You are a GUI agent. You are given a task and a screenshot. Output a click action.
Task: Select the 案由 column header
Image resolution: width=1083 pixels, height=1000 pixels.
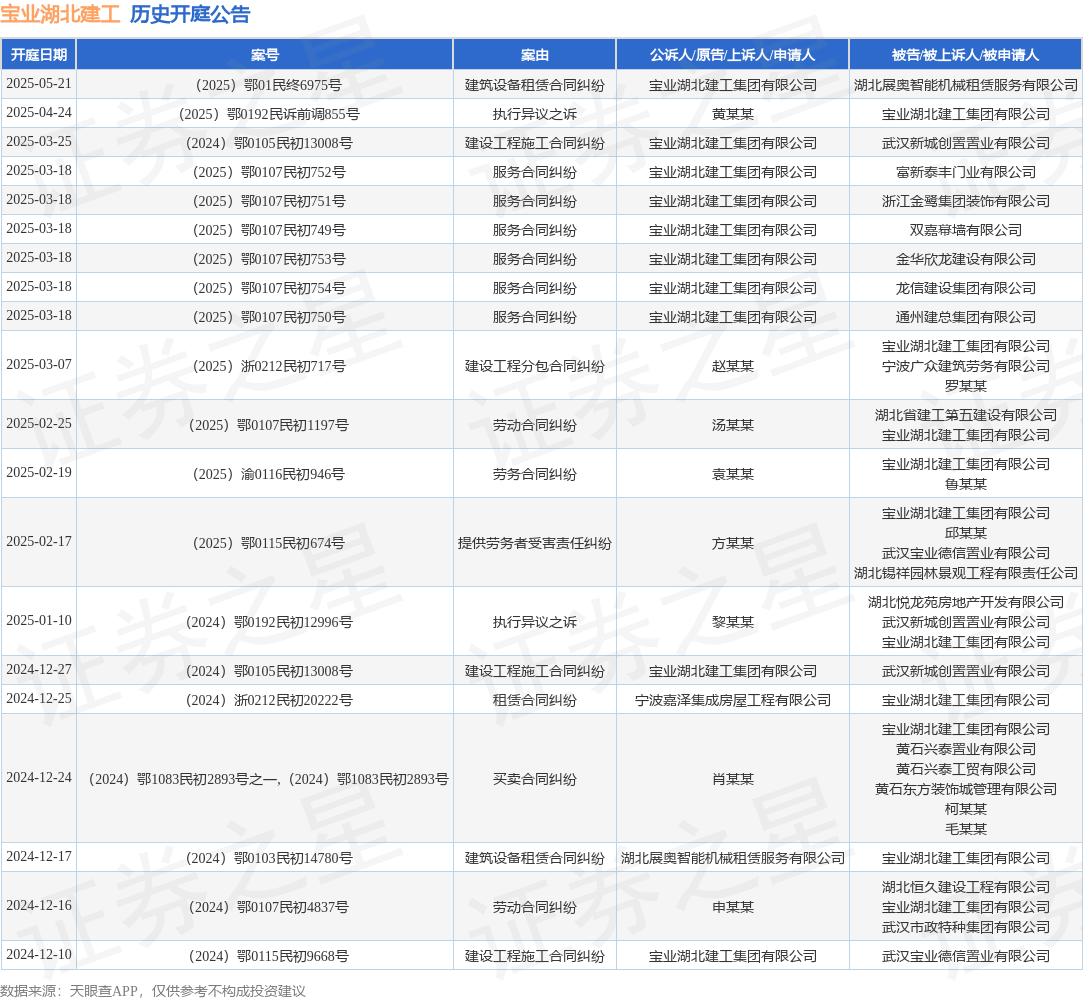point(535,55)
